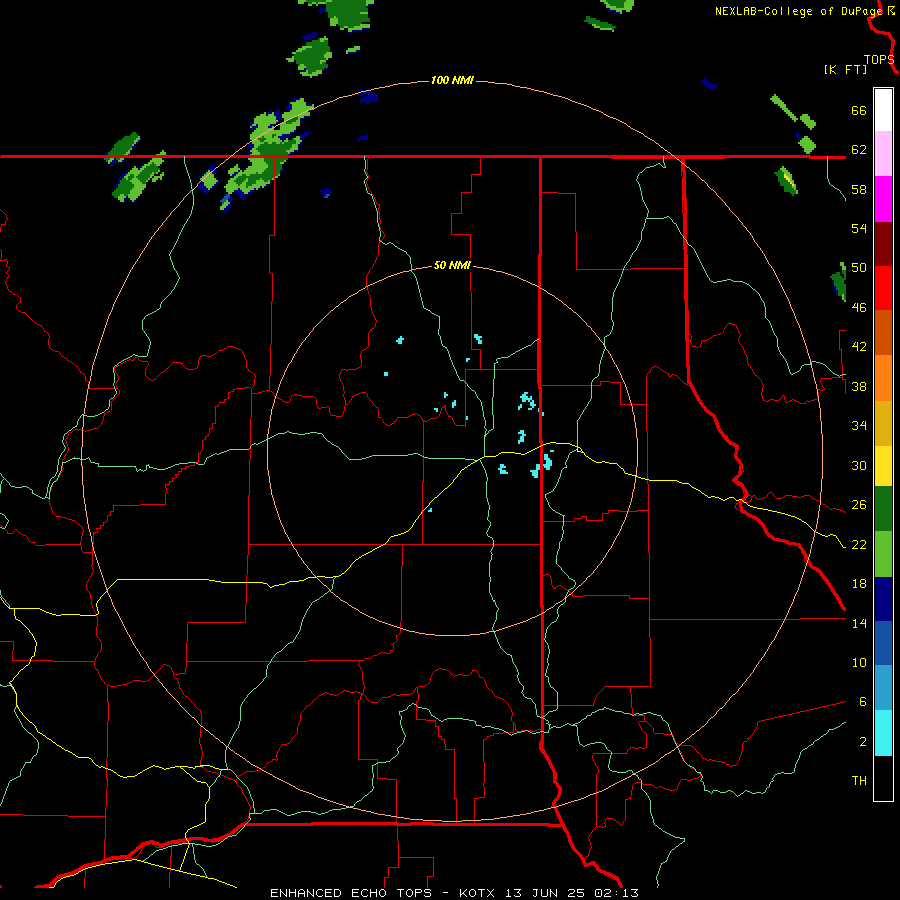The height and width of the screenshot is (900, 900).
Task: Click the 18 value on the color scale
Action: pos(859,584)
